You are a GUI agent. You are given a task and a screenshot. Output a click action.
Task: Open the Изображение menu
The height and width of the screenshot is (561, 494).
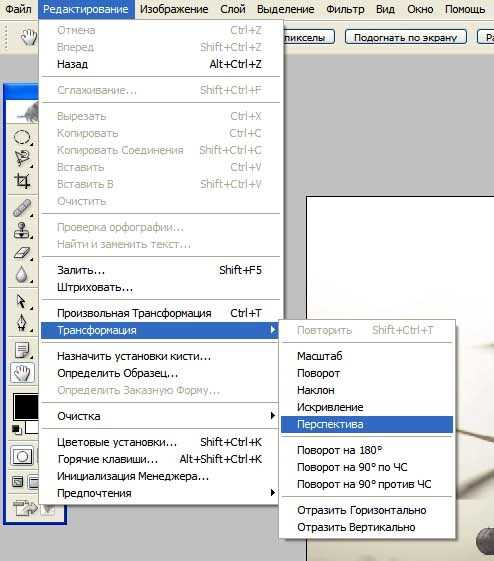(174, 9)
